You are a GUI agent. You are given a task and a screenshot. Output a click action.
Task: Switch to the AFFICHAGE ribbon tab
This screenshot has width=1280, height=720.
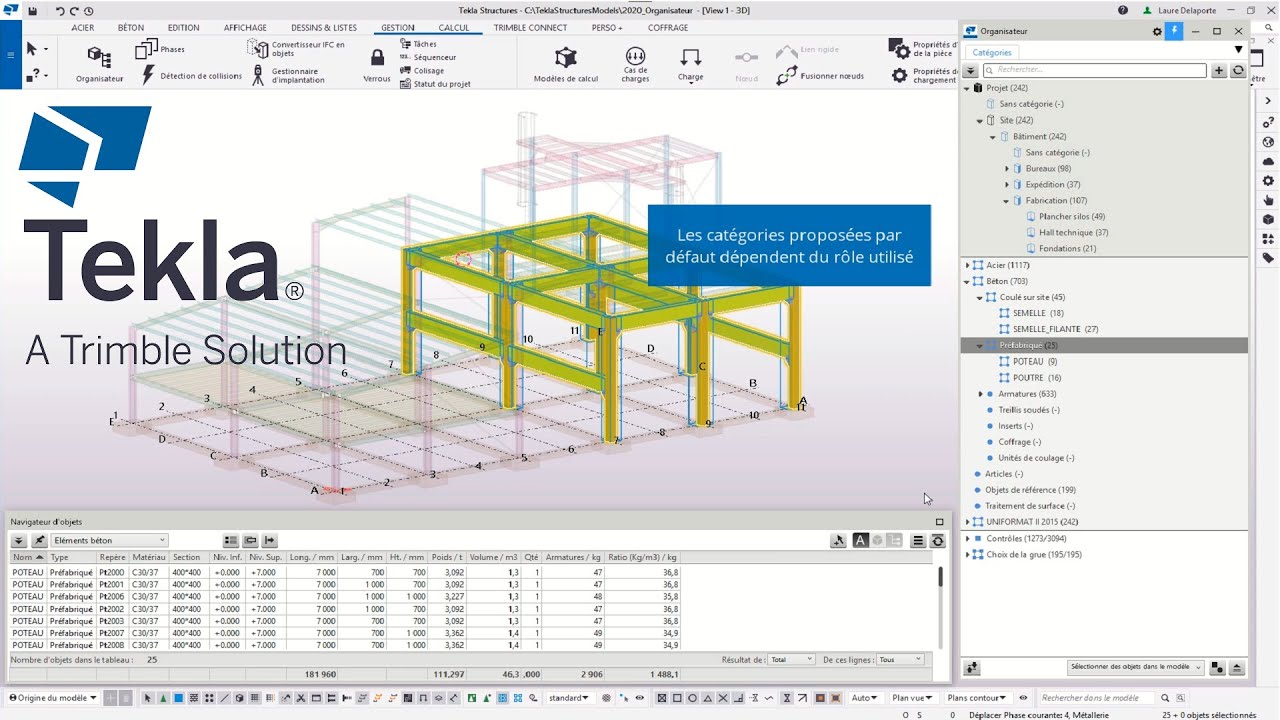tap(245, 28)
